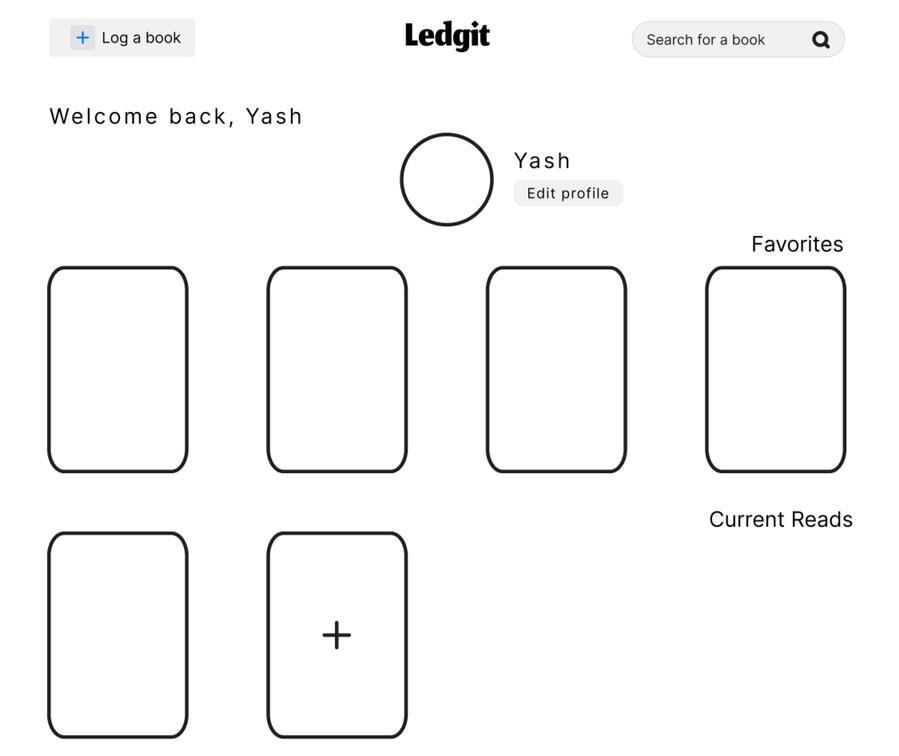899x756 pixels.
Task: Click the 'Search for a book' placeholder text
Action: [705, 40]
